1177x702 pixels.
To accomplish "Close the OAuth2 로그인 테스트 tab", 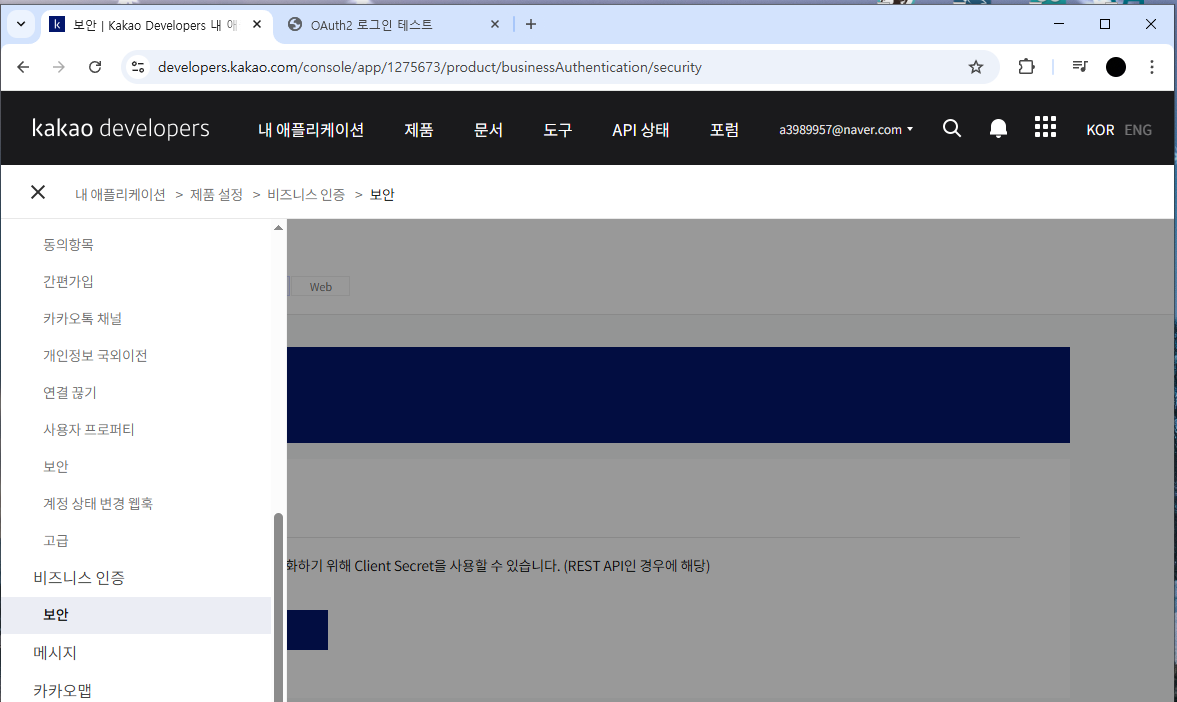I will point(495,24).
